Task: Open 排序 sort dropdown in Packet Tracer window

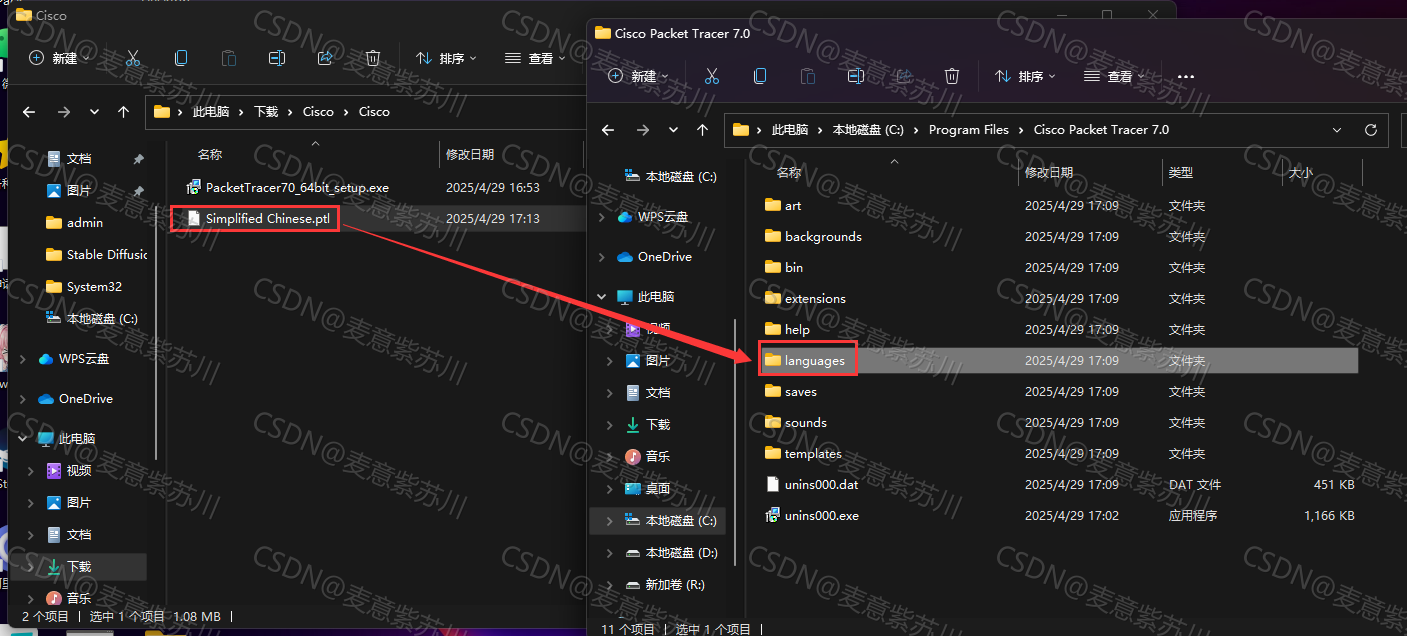Action: click(x=1025, y=76)
